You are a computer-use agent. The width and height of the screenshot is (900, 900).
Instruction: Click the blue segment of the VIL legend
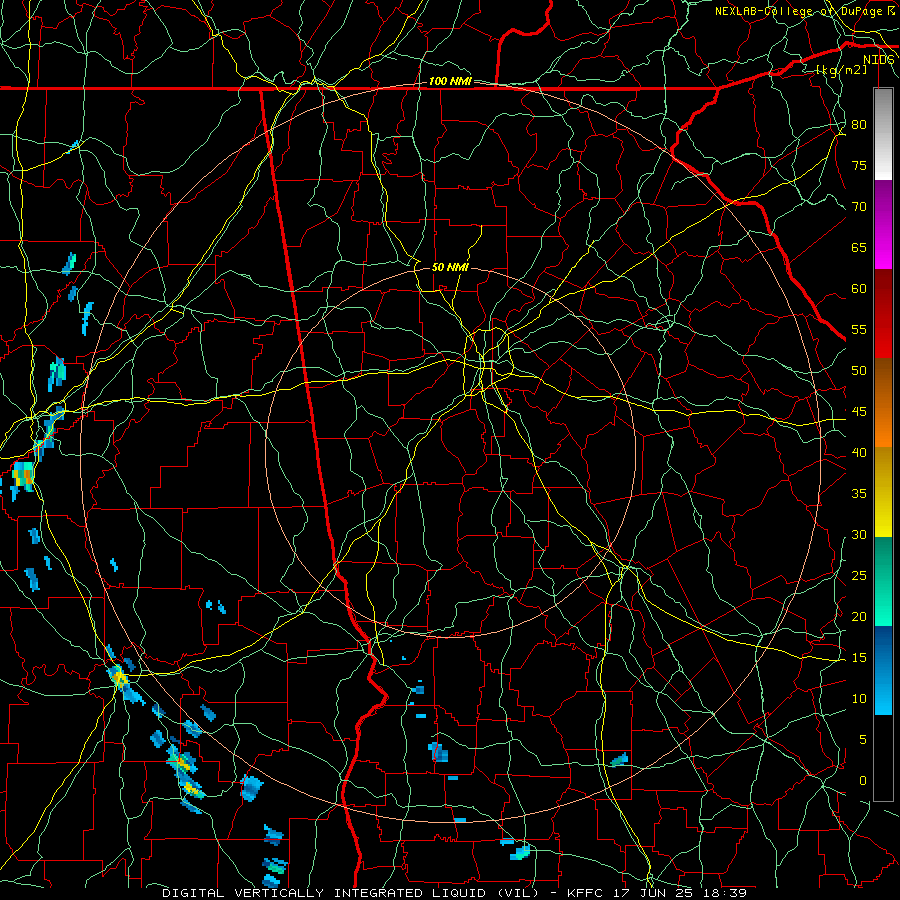(x=883, y=670)
